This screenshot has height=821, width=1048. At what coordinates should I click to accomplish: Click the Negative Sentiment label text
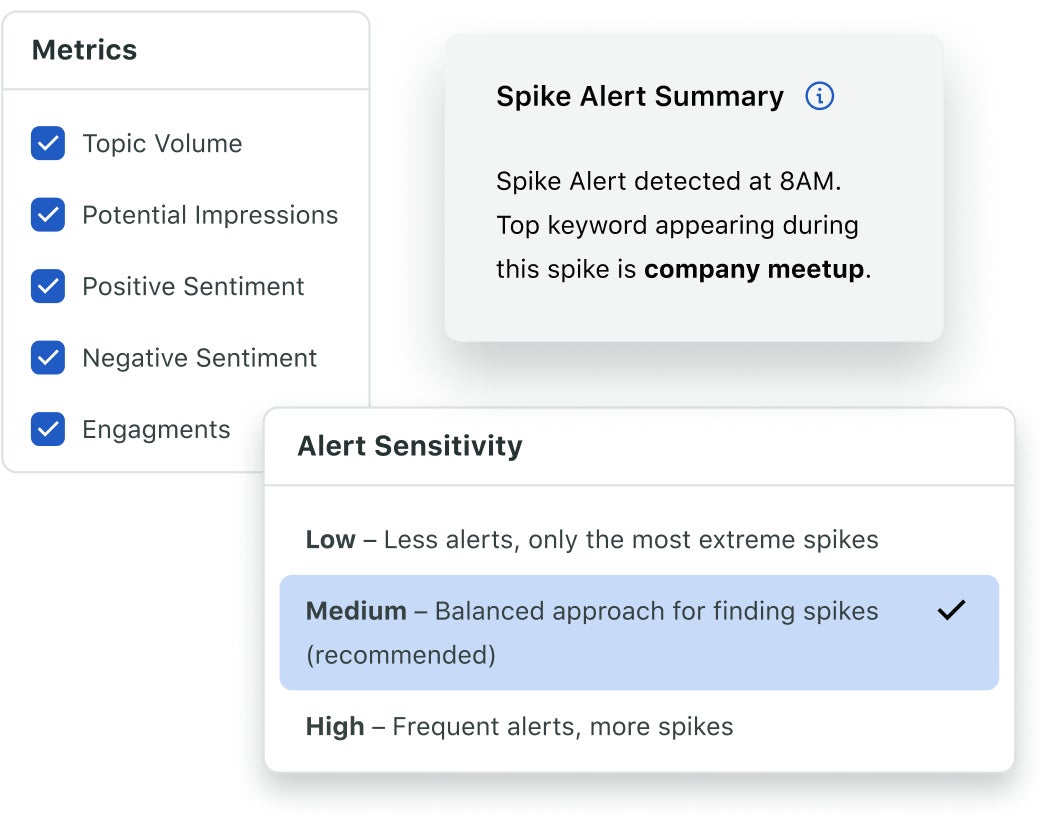point(199,358)
